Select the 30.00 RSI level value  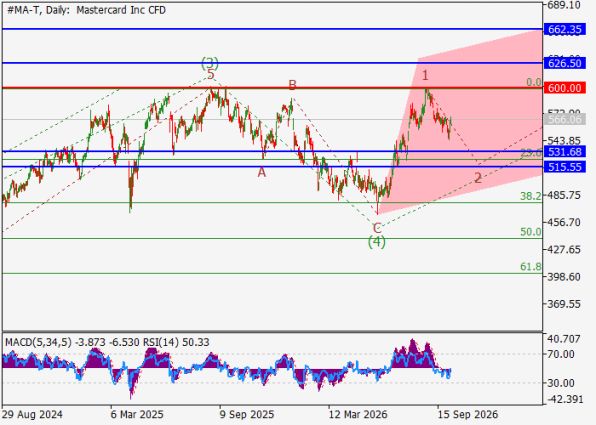pos(561,383)
